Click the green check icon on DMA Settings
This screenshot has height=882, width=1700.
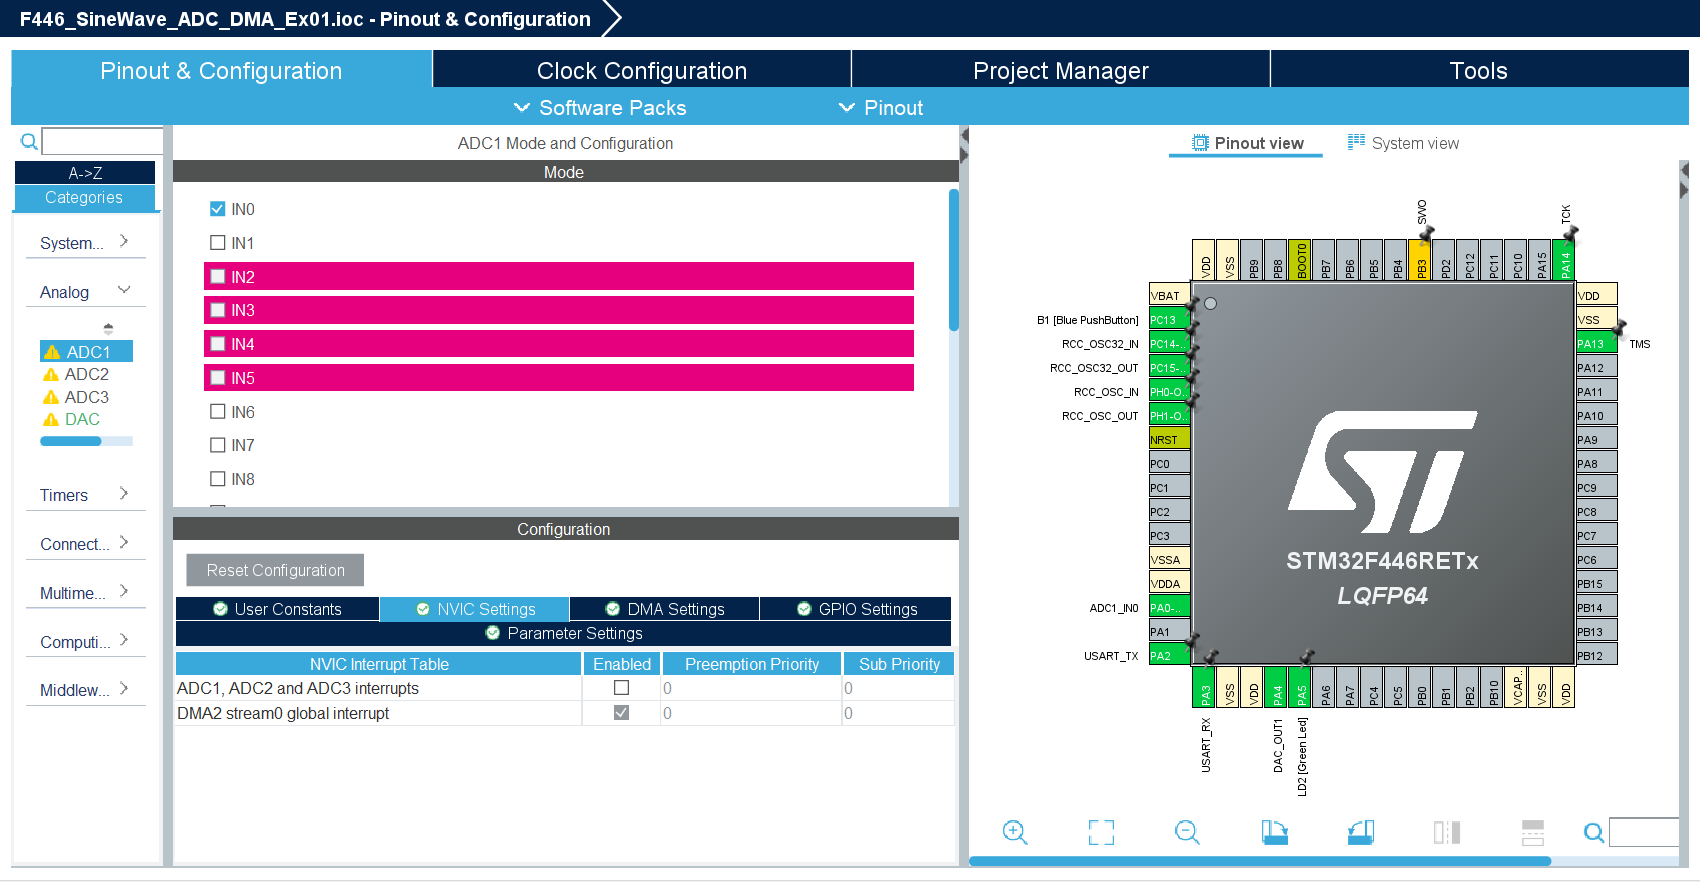pyautogui.click(x=613, y=609)
